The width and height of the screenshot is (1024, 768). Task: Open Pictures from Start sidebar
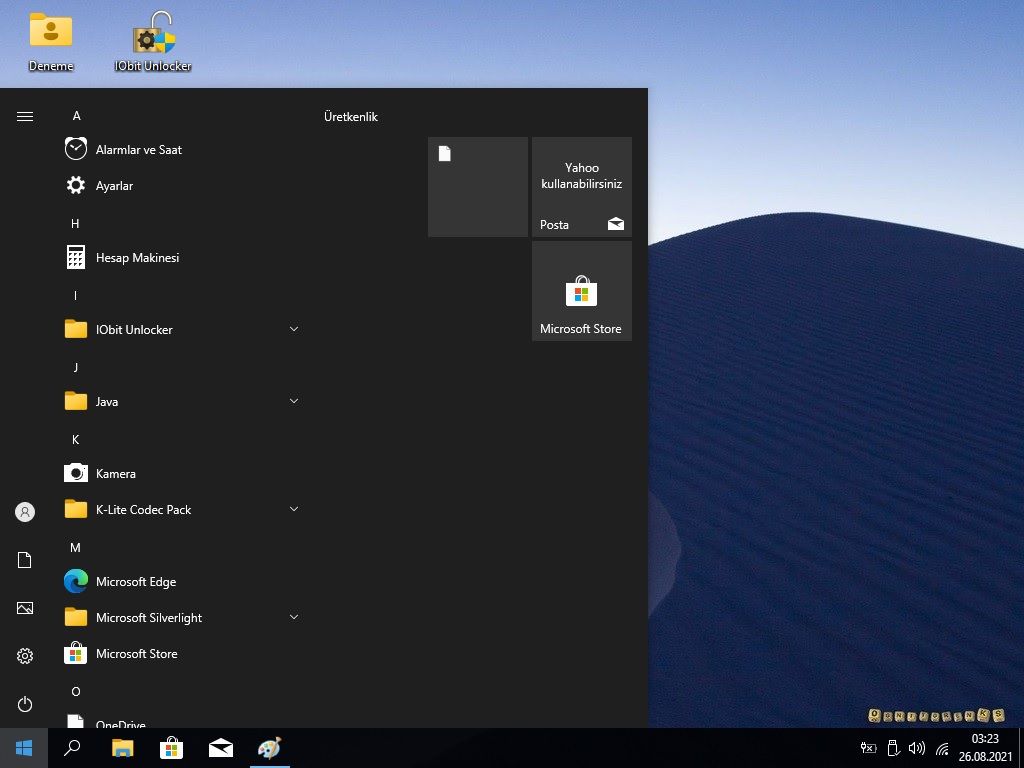pos(25,608)
